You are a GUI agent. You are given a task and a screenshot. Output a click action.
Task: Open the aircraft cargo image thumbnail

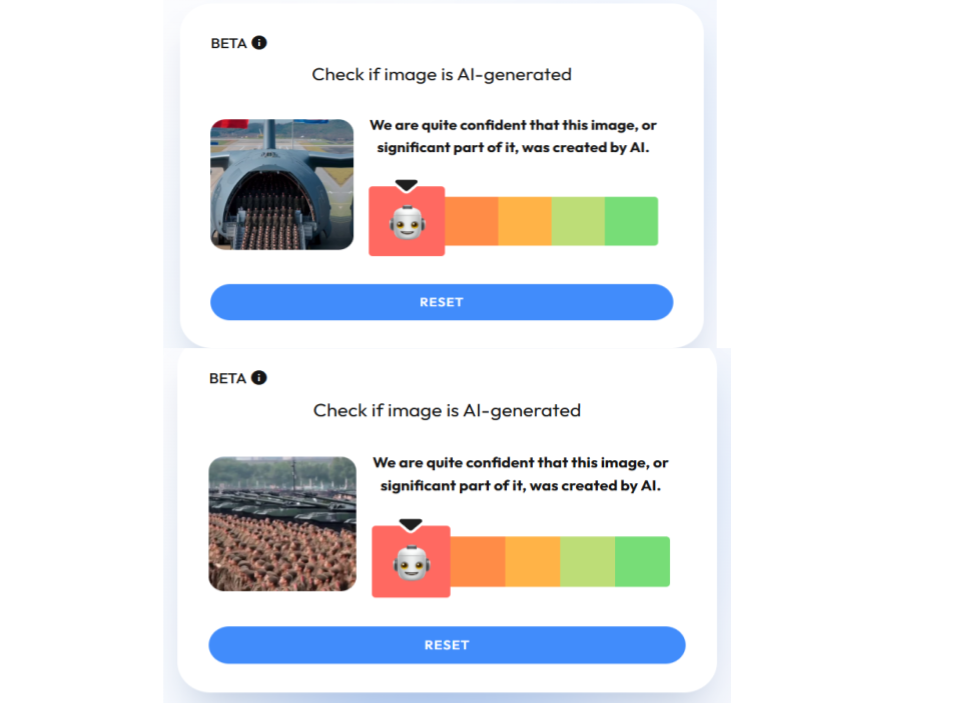(282, 185)
